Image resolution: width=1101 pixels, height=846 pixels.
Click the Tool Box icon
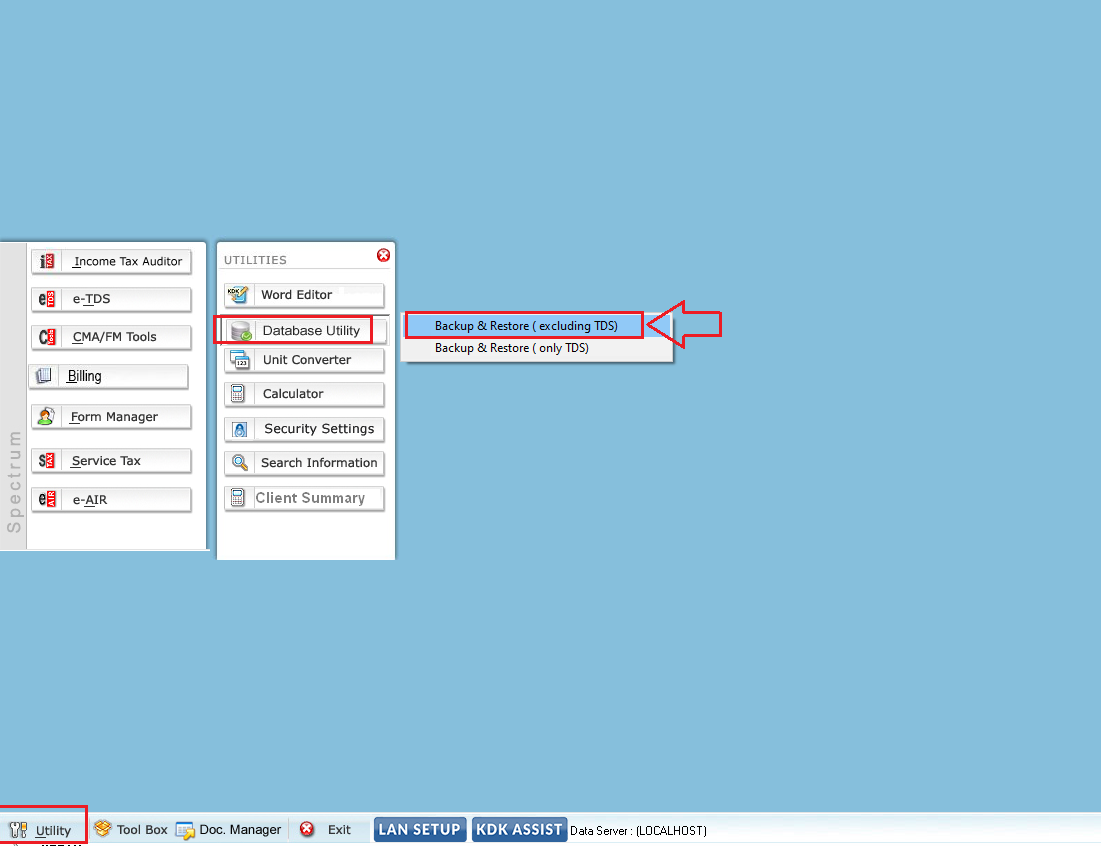[103, 829]
